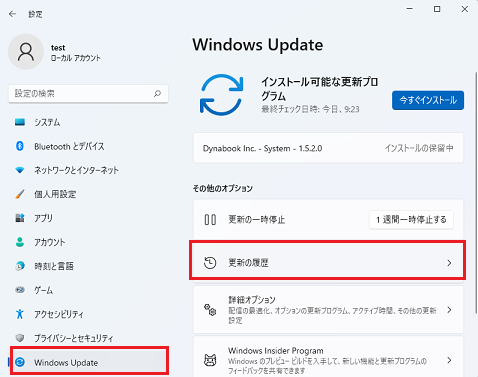
Task: Open ゲーム settings category
Action: point(88,290)
